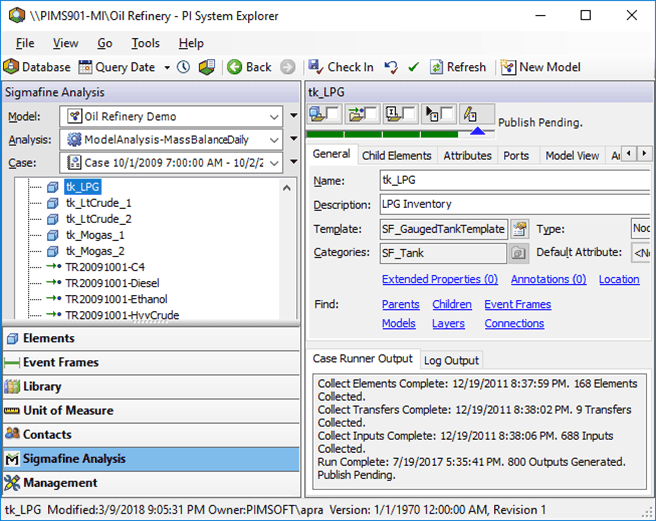Switch to the Ports tab

coord(516,156)
